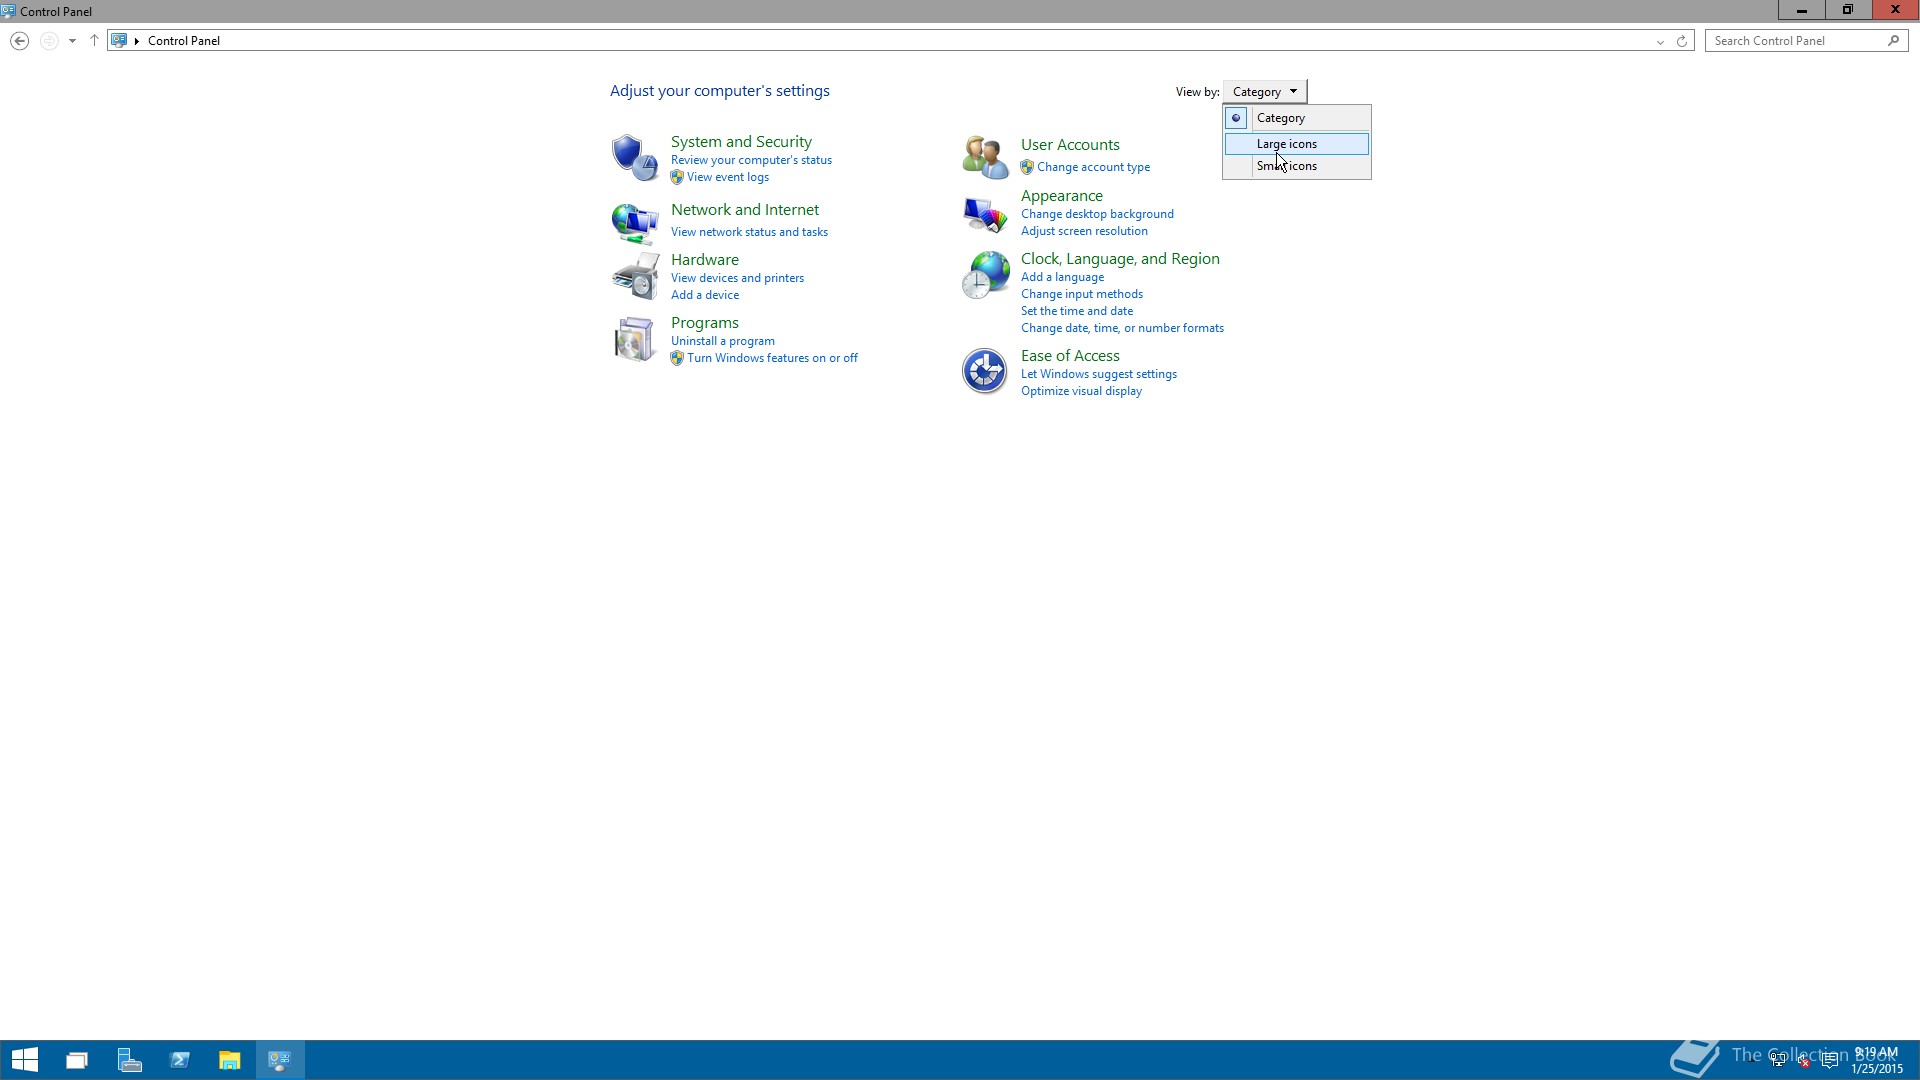
Task: Open View devices and printers
Action: (737, 278)
